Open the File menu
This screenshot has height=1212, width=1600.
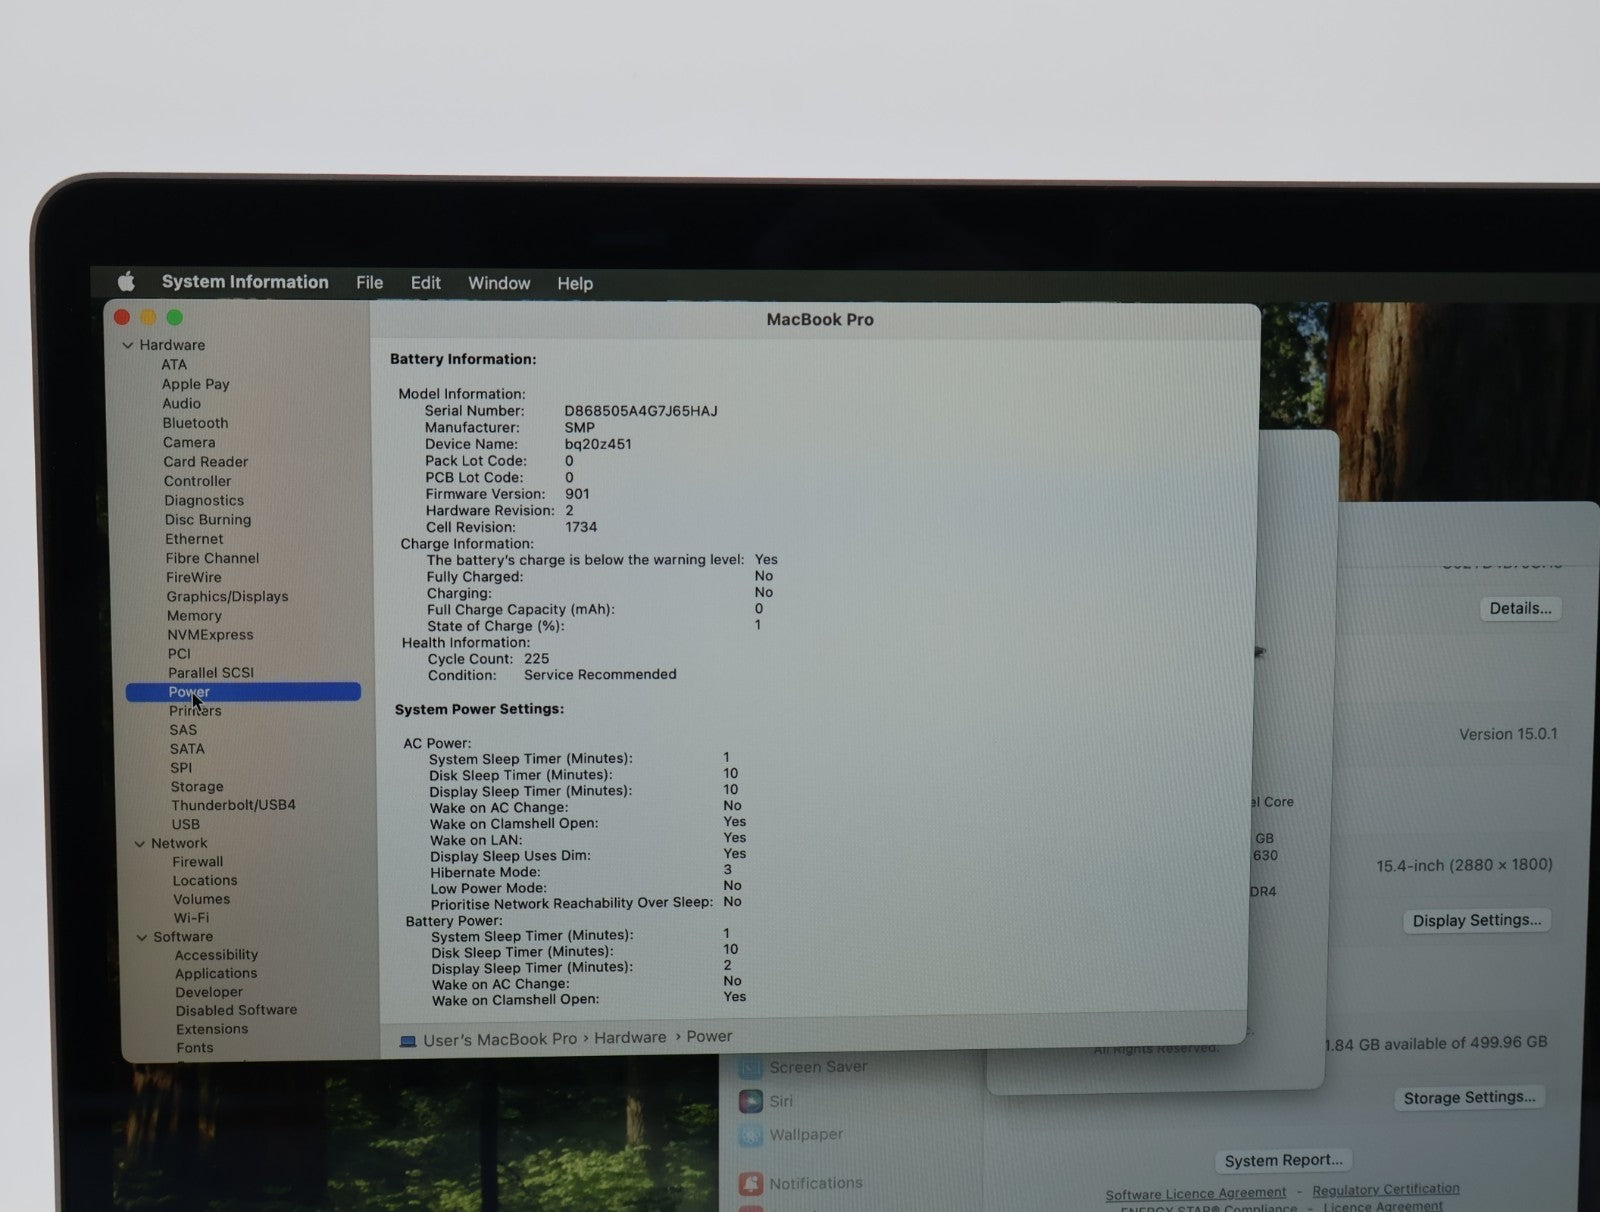369,283
